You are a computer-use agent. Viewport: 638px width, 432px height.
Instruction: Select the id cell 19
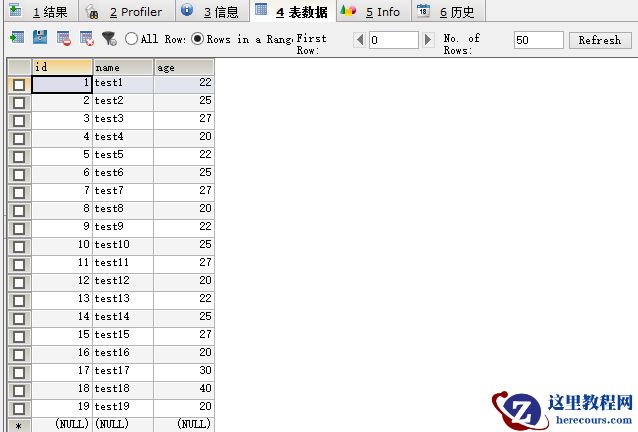pyautogui.click(x=62, y=406)
